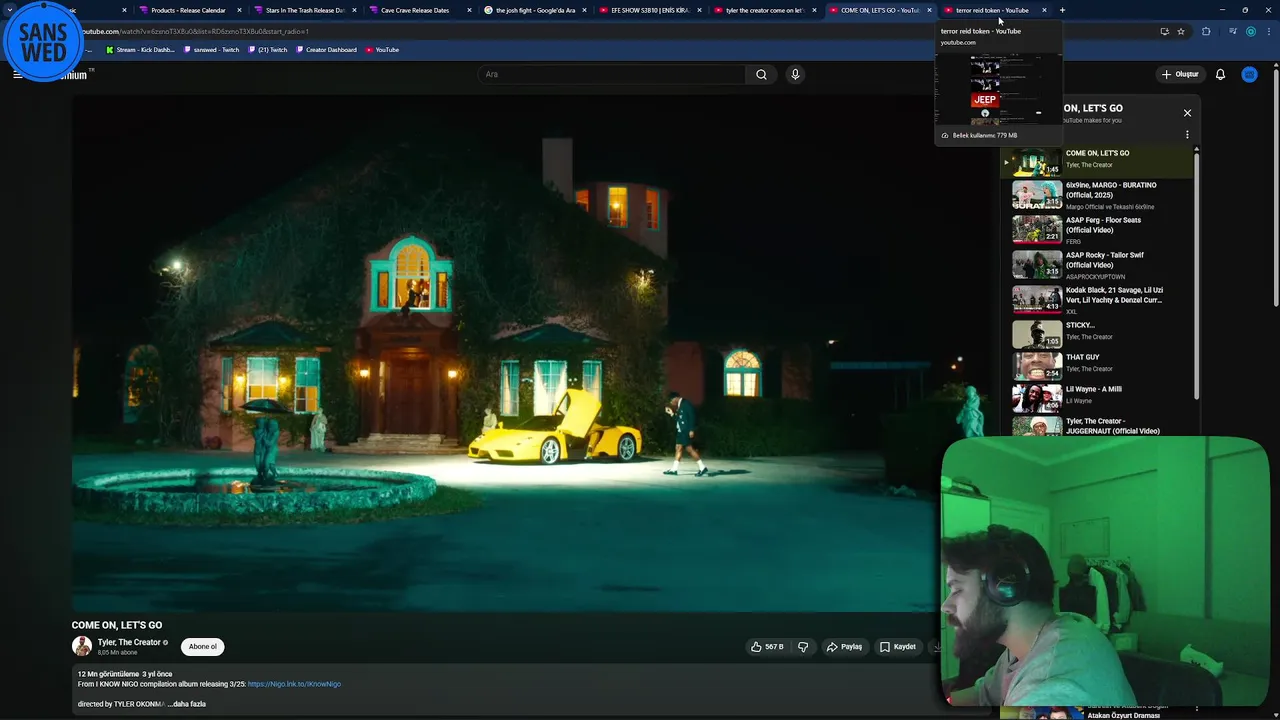The height and width of the screenshot is (720, 1280).
Task: Focus the Ara search field
Action: pos(612,74)
